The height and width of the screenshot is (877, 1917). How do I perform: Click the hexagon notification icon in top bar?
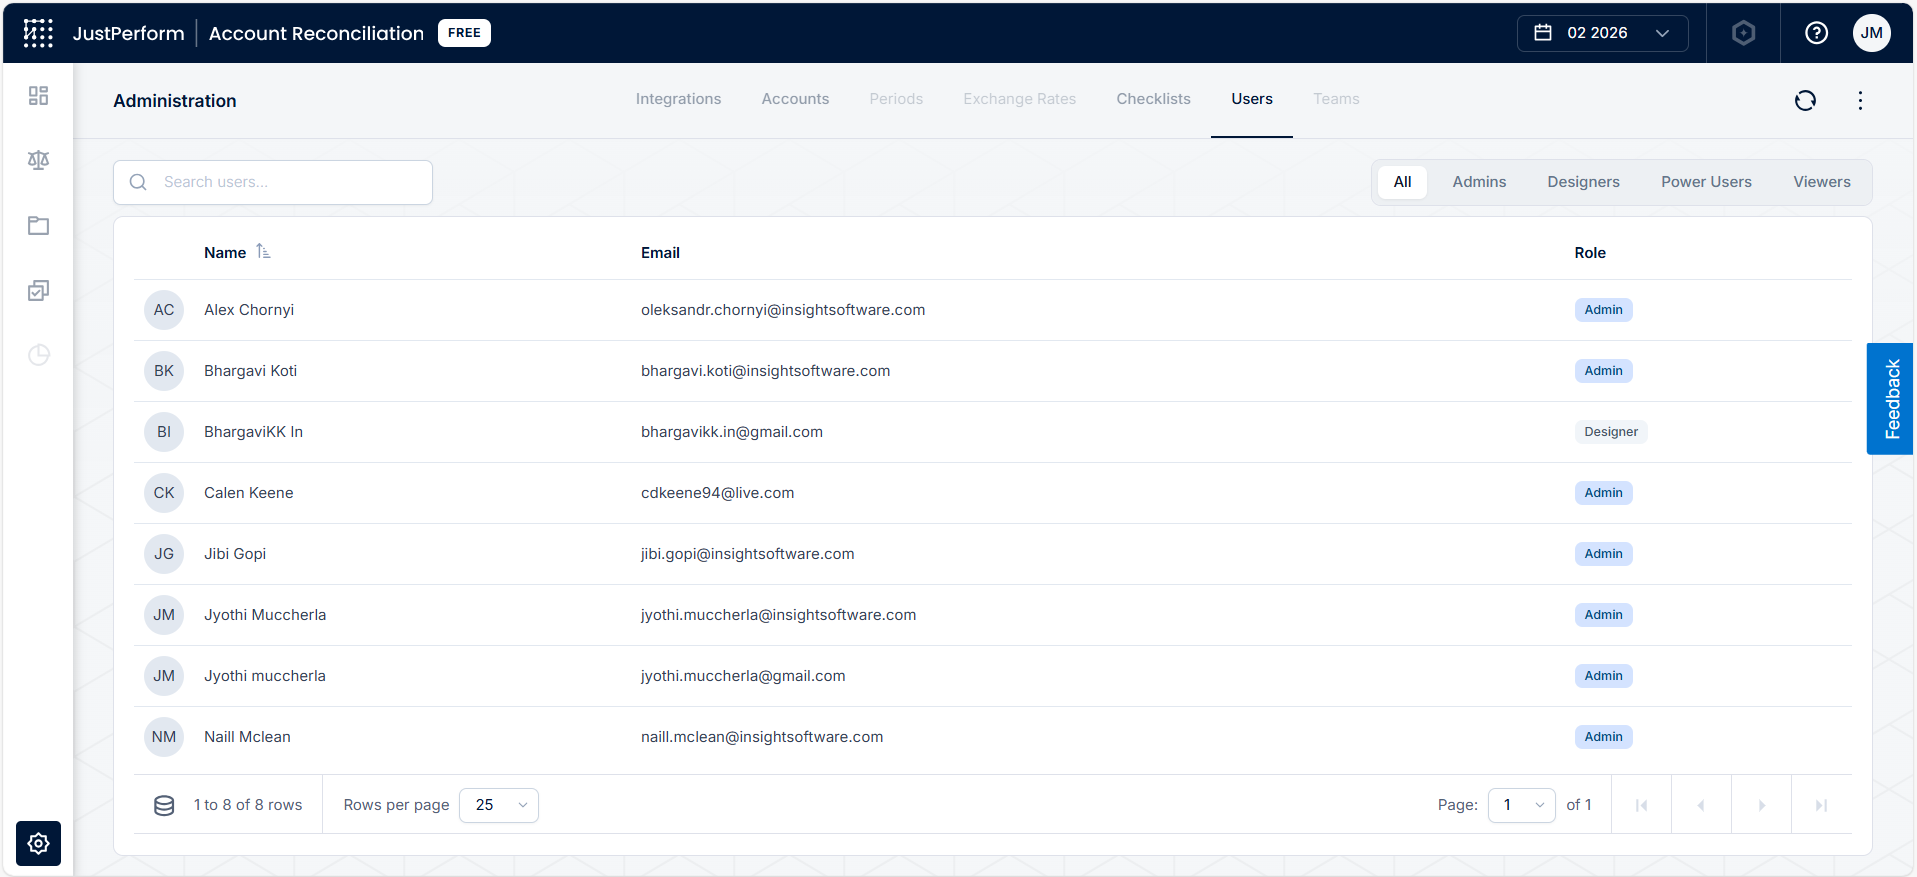[1743, 33]
